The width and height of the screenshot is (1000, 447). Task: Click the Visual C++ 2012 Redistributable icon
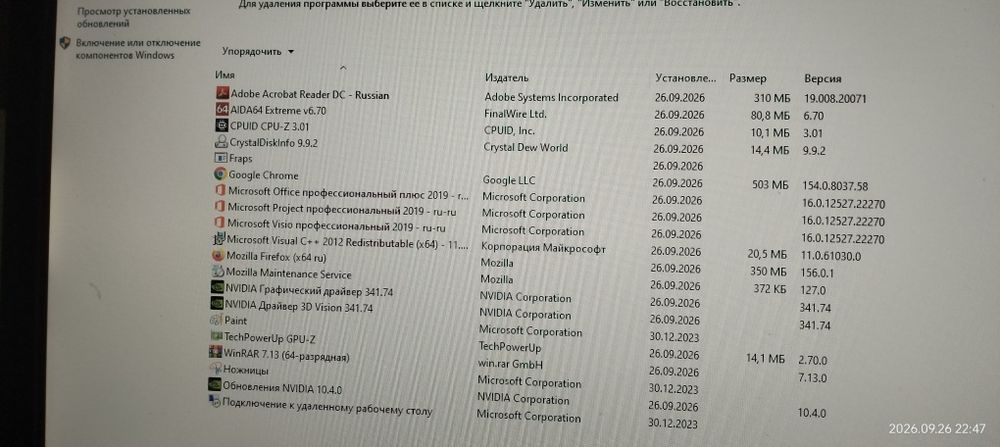[x=219, y=239]
